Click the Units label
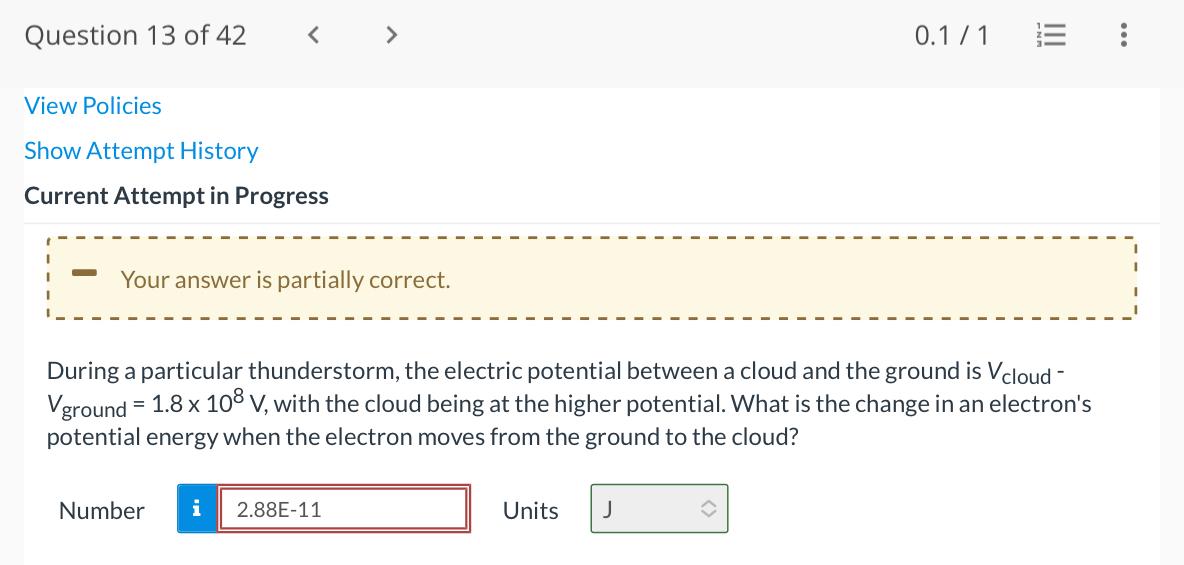 point(530,510)
